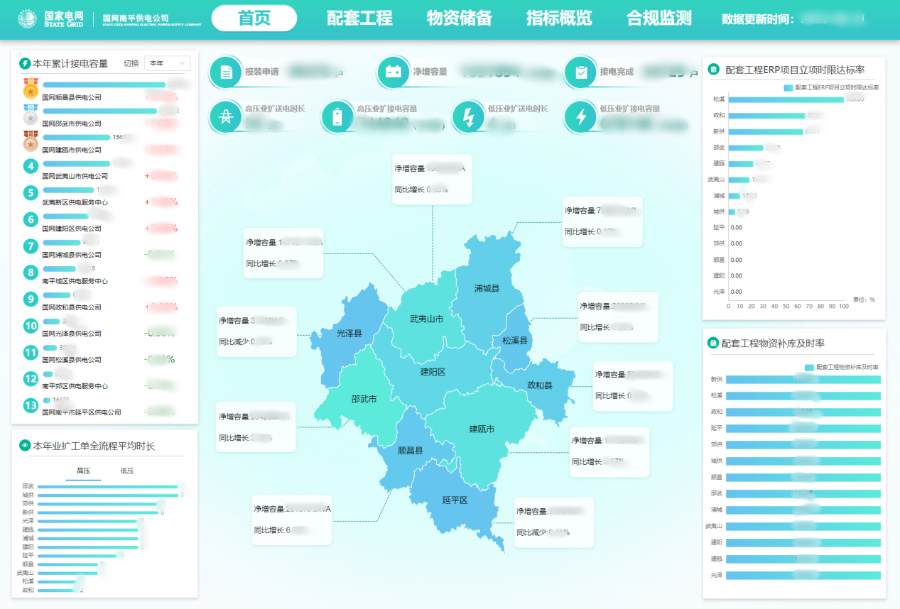Open the 合规监测 navigation page
This screenshot has width=900, height=609.
[x=658, y=19]
